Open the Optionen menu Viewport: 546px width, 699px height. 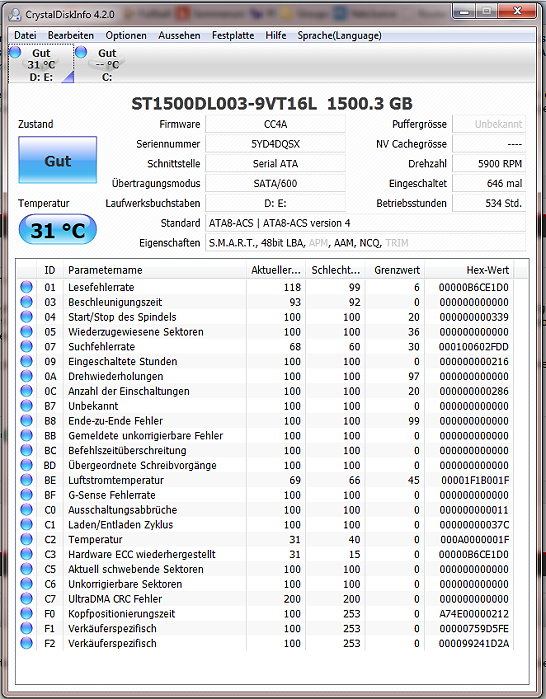click(x=126, y=35)
